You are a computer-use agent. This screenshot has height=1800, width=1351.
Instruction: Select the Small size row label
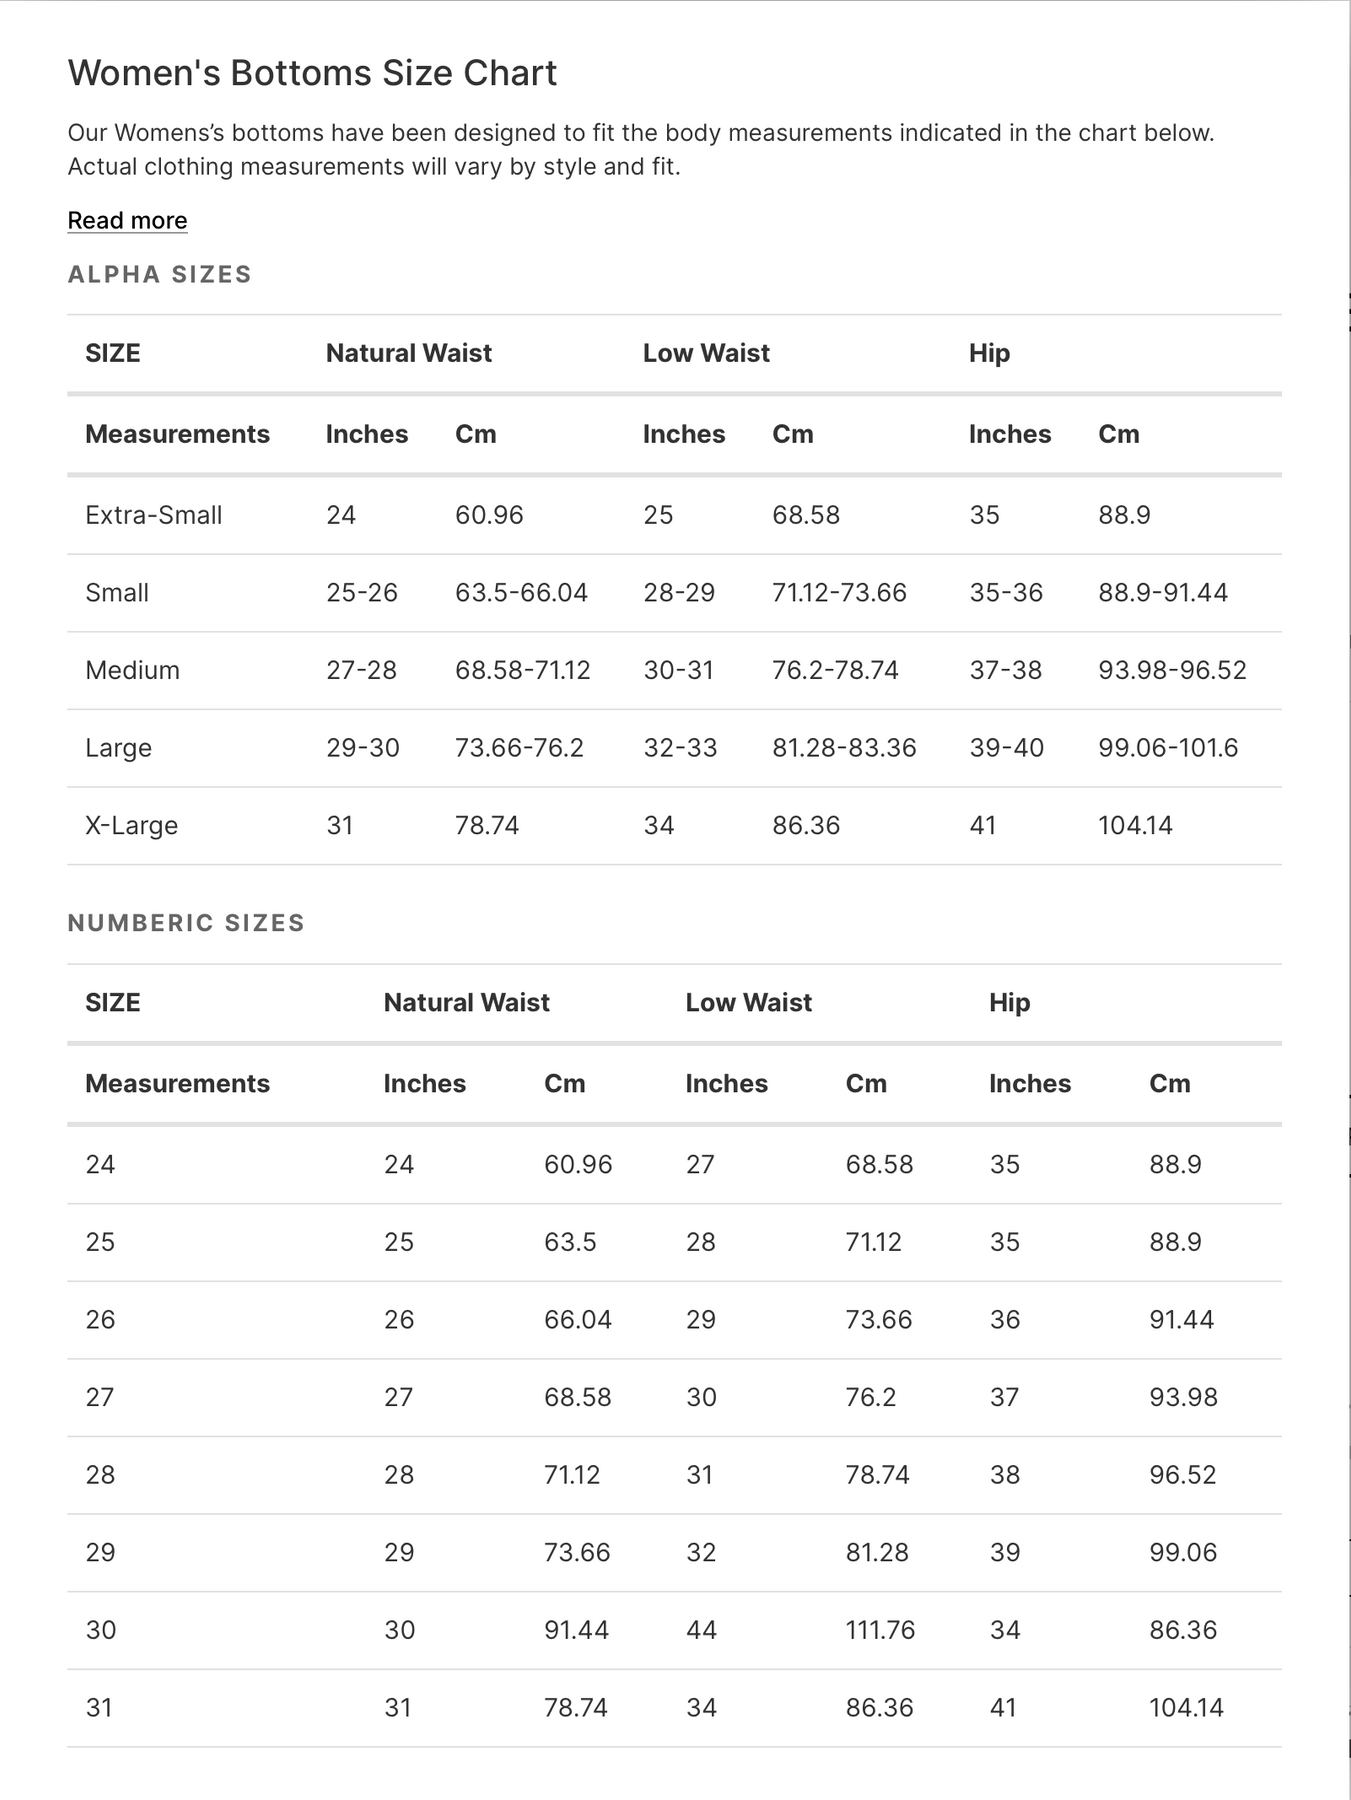[x=117, y=593]
